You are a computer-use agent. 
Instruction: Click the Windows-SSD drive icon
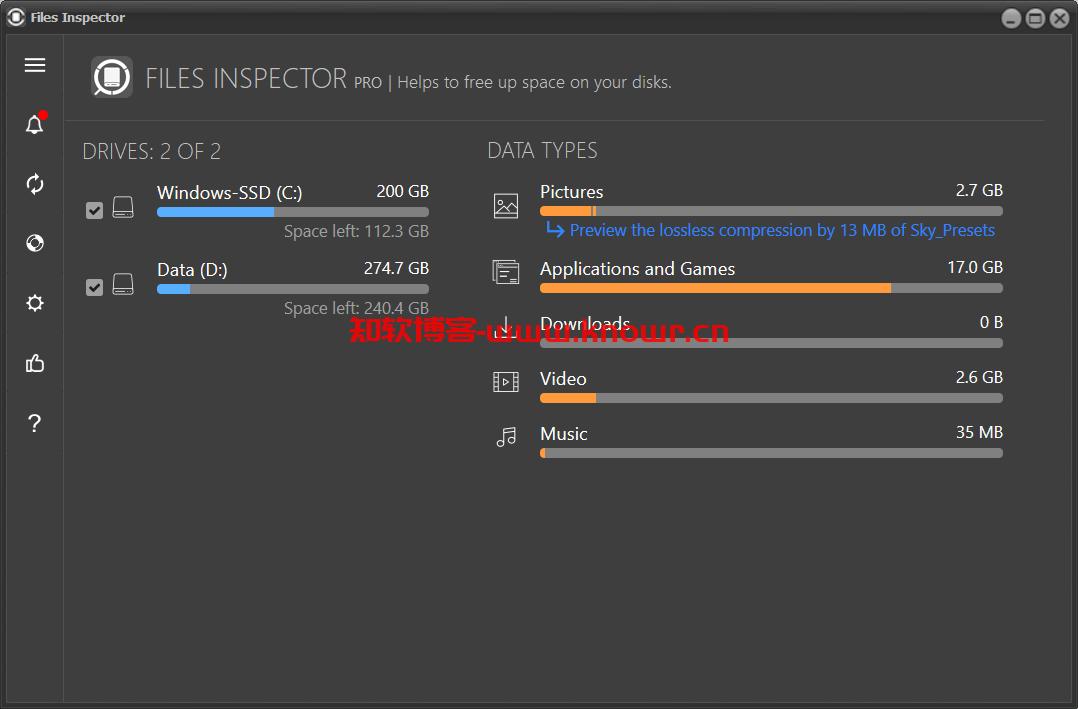tap(123, 207)
